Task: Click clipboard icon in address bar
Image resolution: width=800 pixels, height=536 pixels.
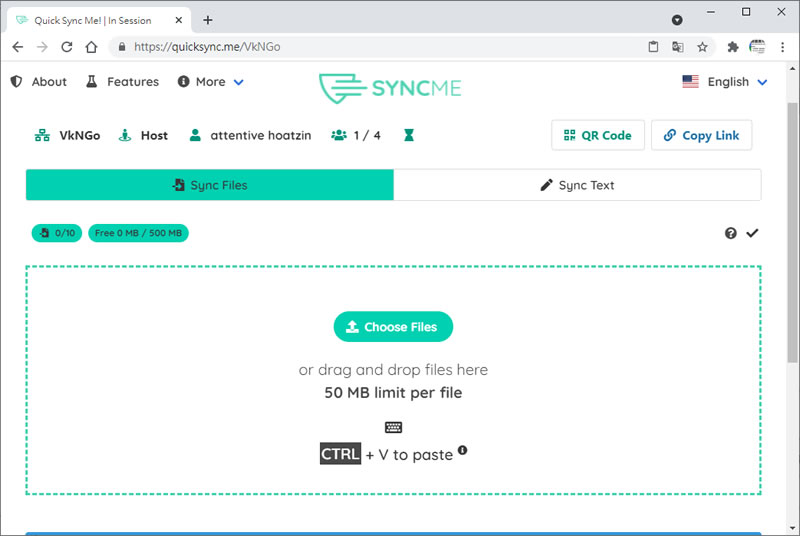Action: [653, 47]
